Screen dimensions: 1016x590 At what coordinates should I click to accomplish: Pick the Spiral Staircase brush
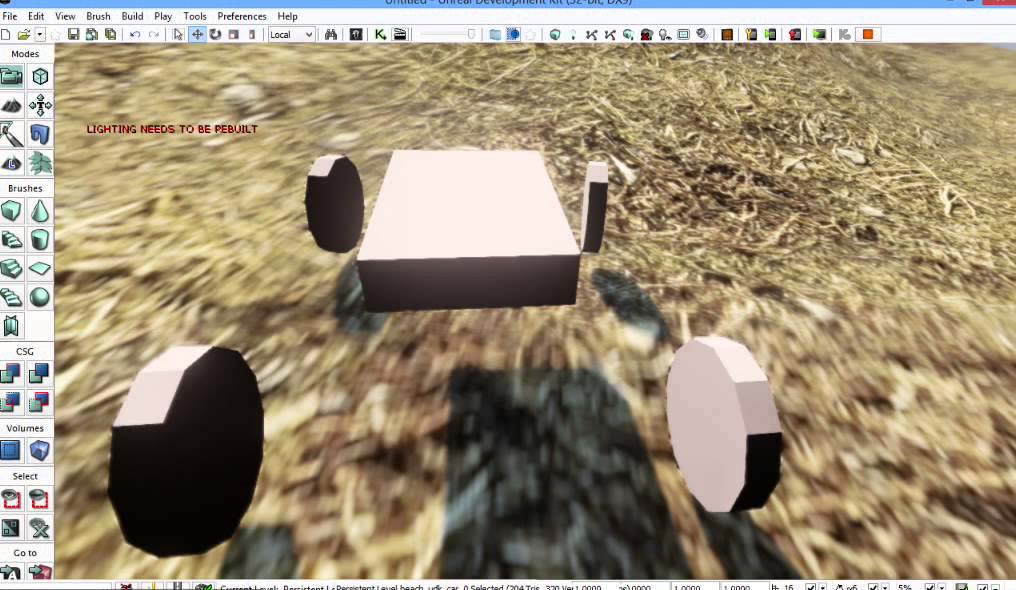pyautogui.click(x=12, y=297)
